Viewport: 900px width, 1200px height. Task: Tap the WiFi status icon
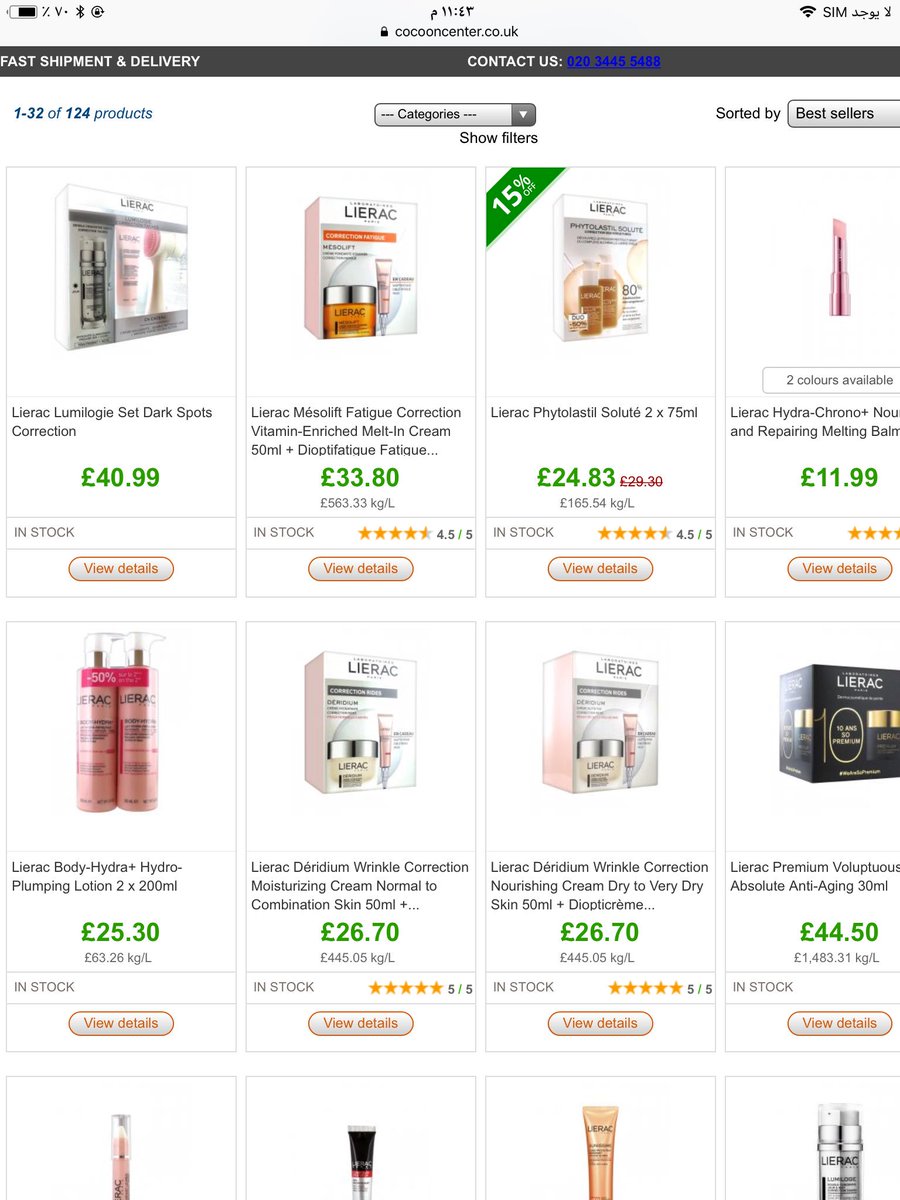pos(807,12)
